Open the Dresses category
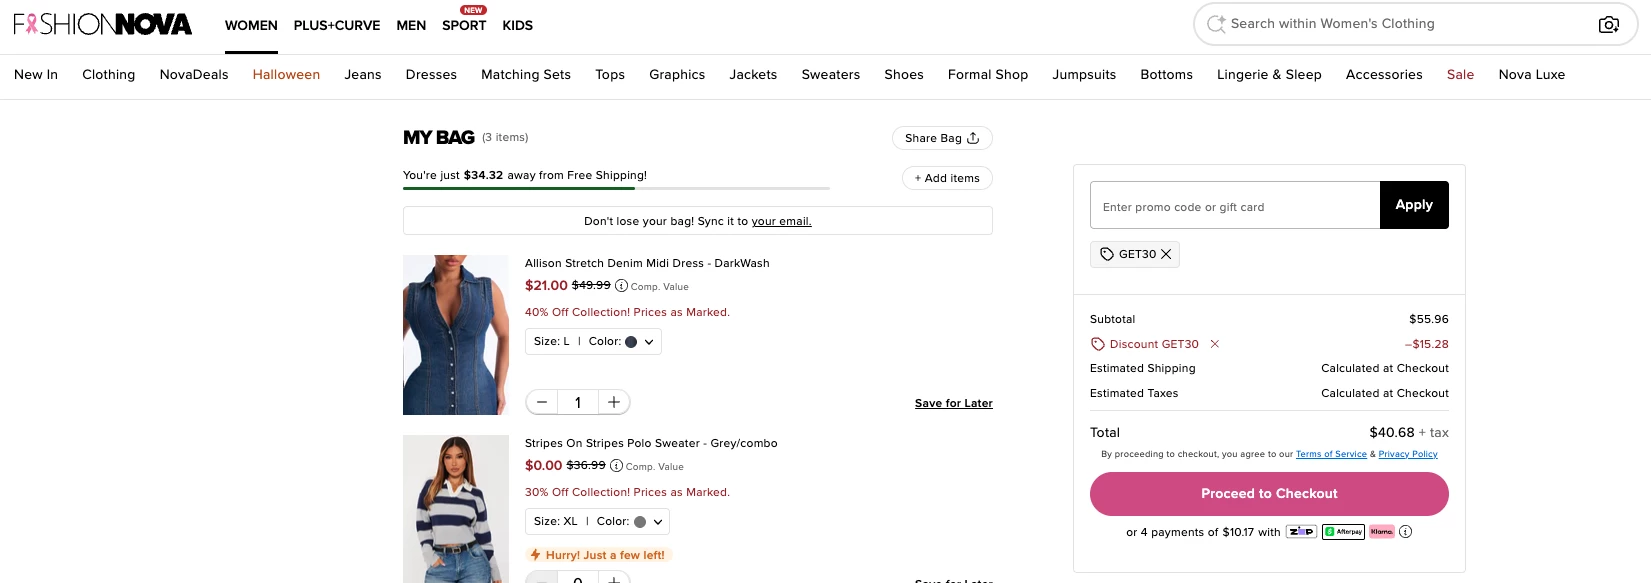This screenshot has height=583, width=1651. [431, 75]
